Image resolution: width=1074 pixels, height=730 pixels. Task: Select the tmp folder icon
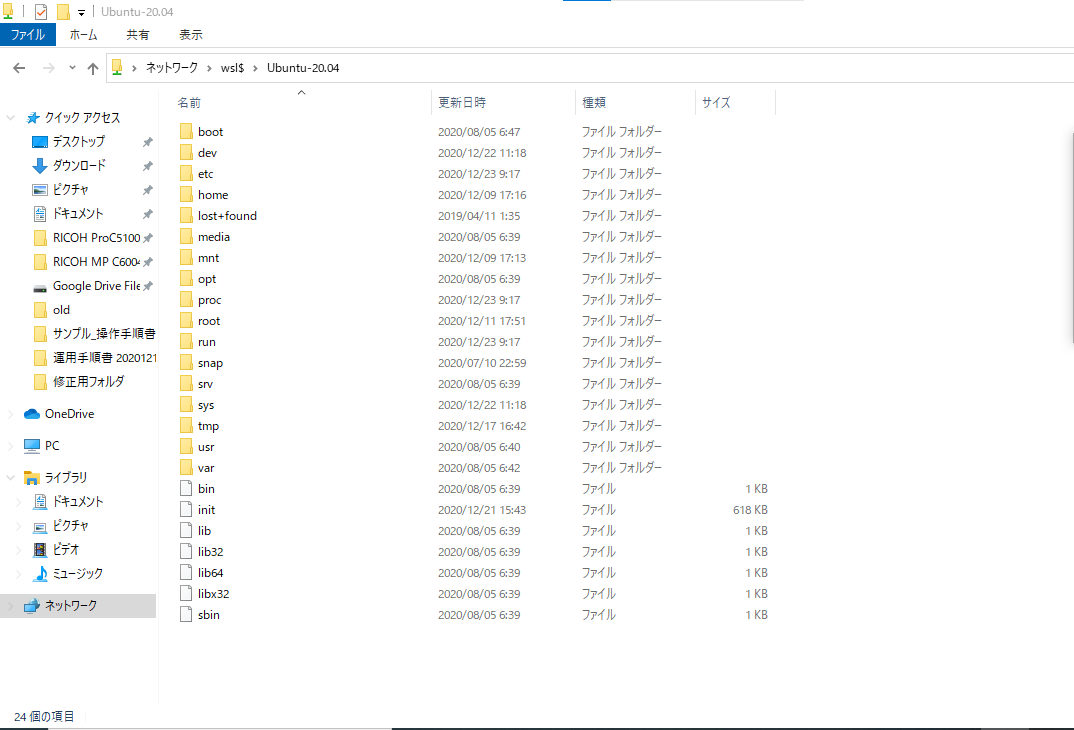[186, 426]
